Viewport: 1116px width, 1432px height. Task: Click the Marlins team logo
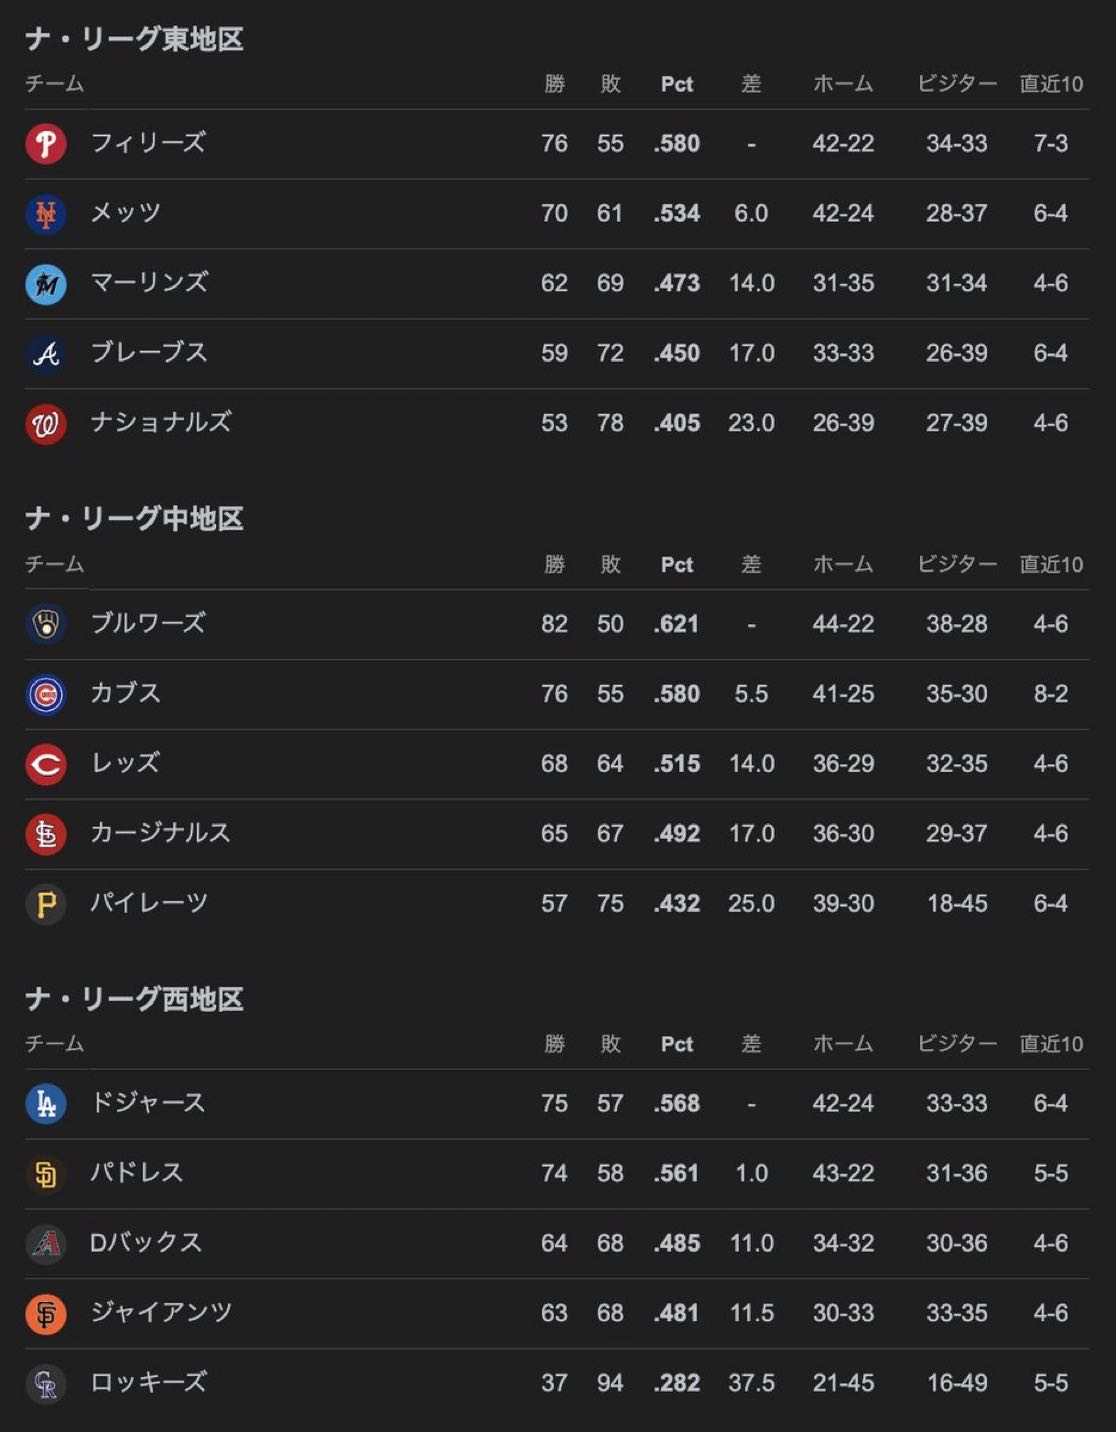coord(46,284)
